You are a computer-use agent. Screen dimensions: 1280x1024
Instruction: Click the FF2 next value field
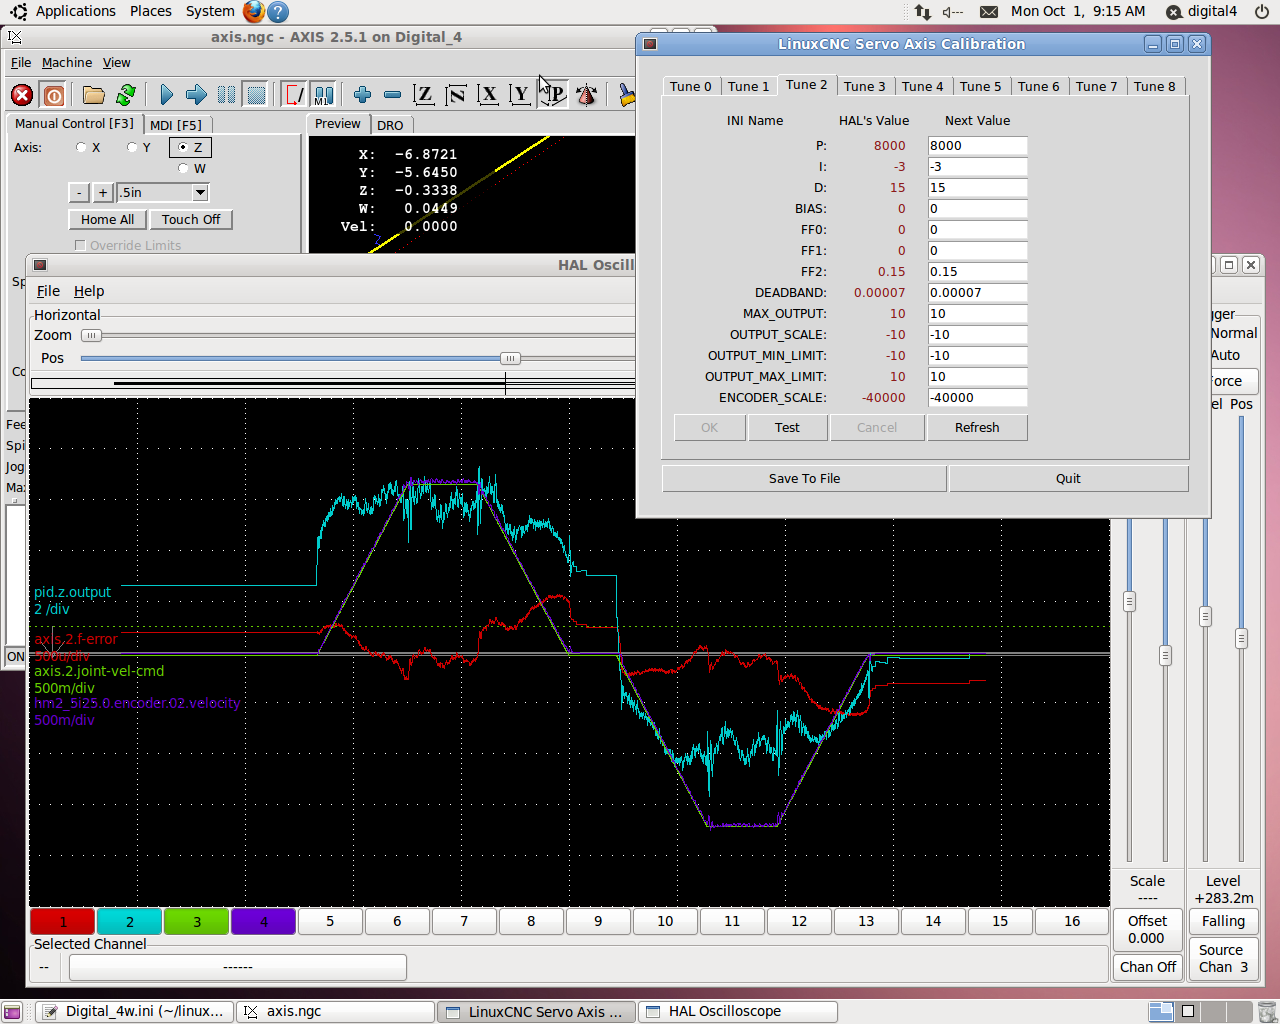pos(977,271)
